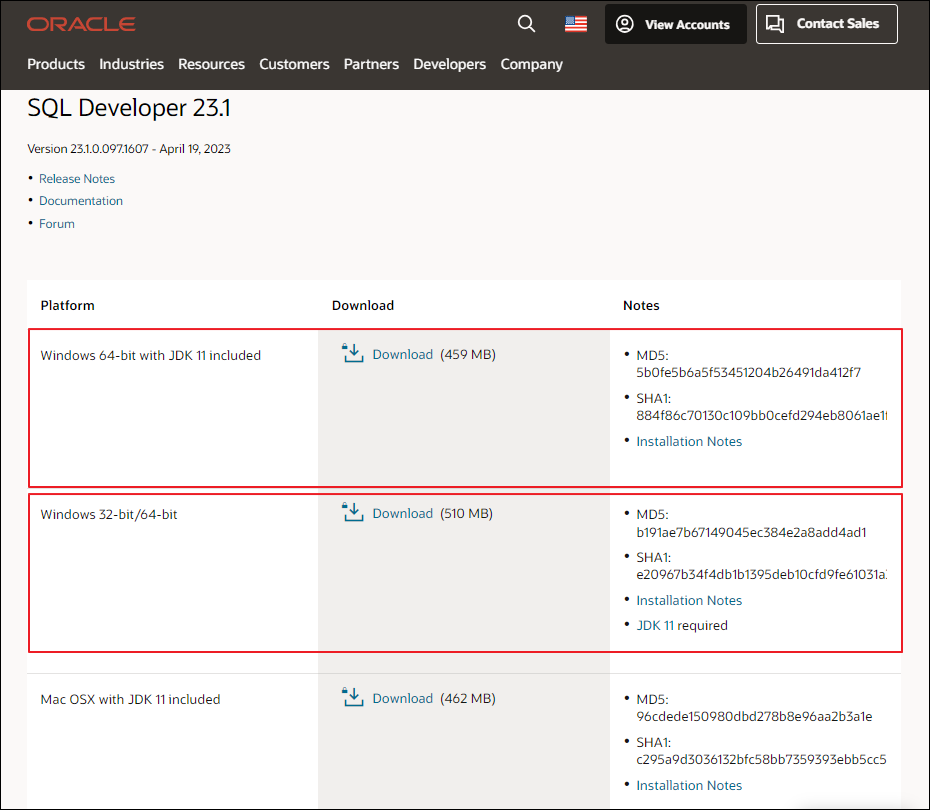This screenshot has width=930, height=810.
Task: Open the Industries menu
Action: (131, 64)
